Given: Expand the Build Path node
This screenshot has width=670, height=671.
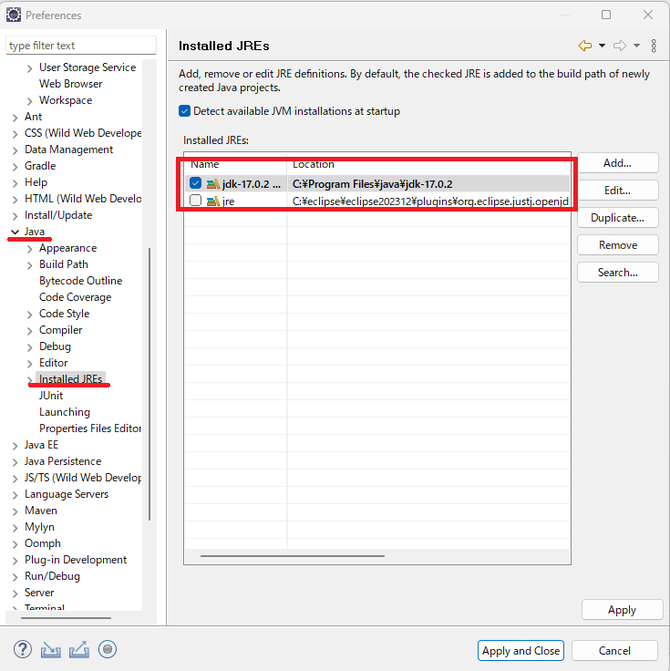Looking at the screenshot, I should (30, 265).
